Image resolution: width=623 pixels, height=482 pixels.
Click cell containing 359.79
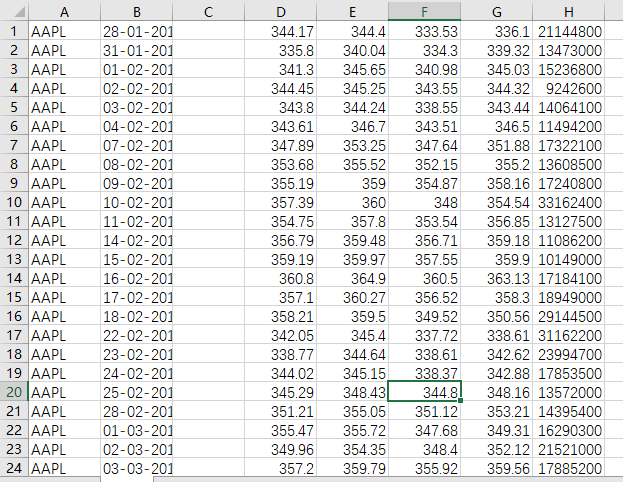[352, 468]
